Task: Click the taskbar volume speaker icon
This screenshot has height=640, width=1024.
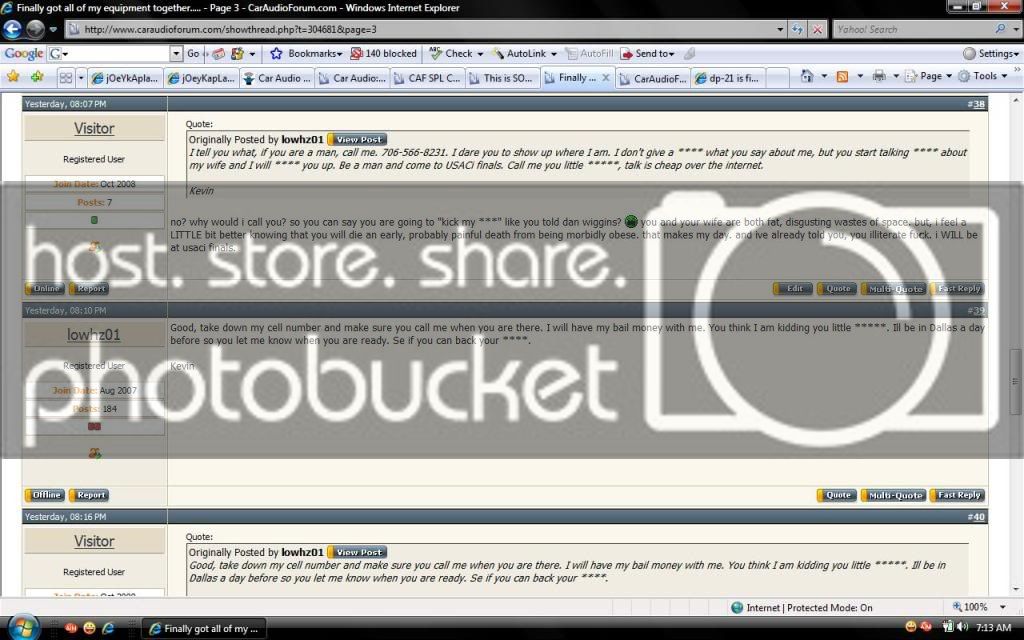Action: pos(962,628)
